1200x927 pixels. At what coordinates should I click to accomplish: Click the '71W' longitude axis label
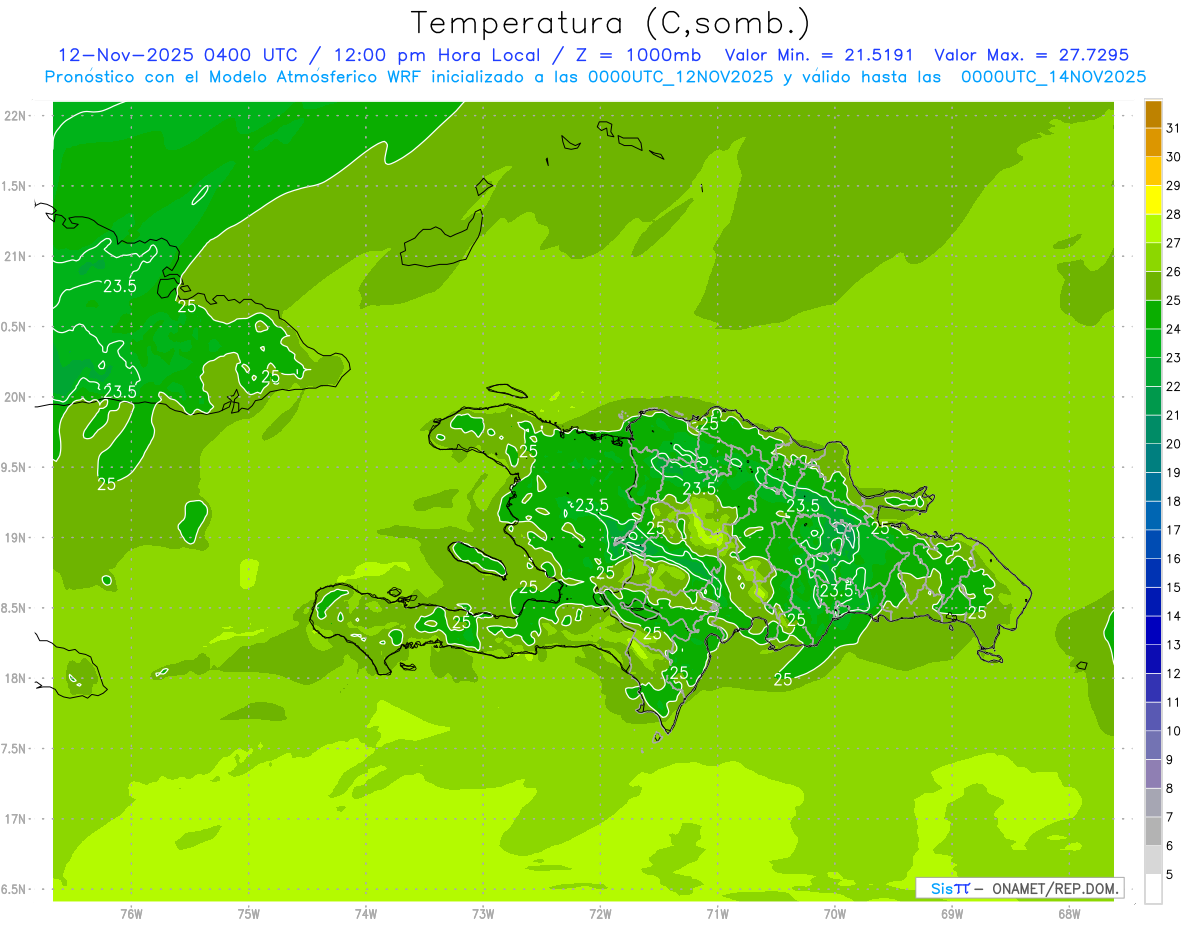tap(717, 913)
